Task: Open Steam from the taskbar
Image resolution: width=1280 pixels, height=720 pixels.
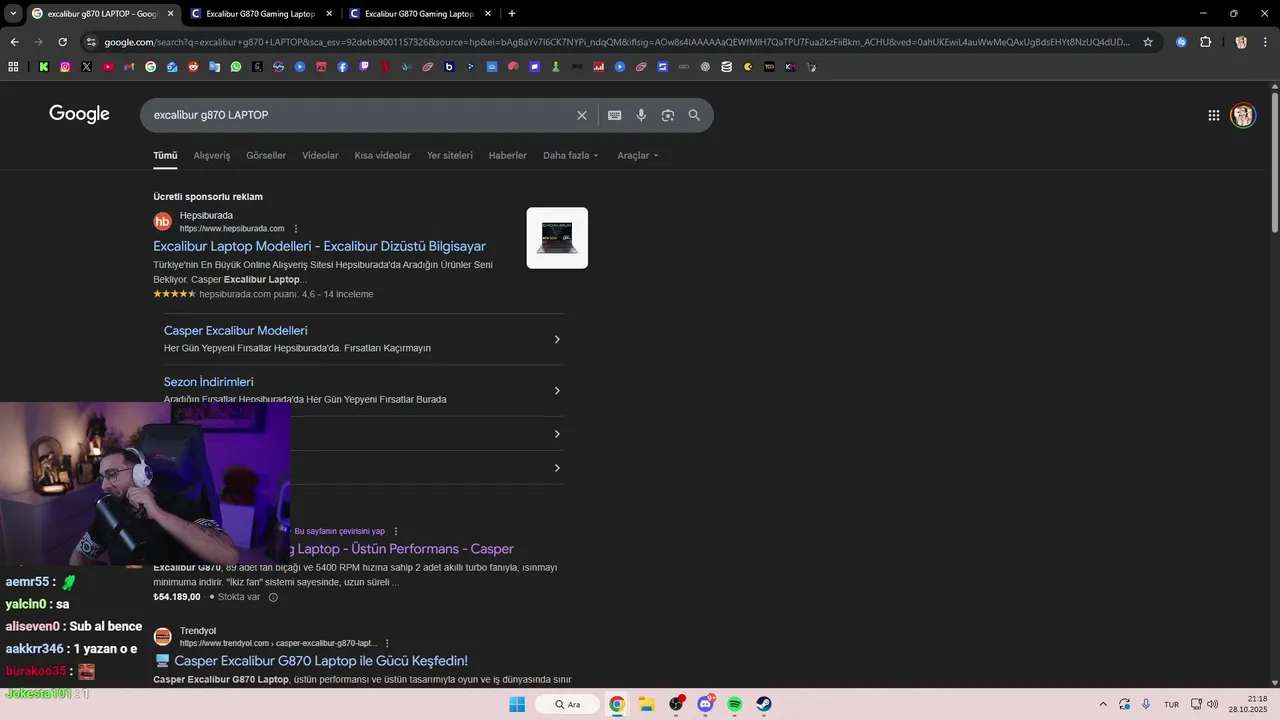Action: [763, 704]
